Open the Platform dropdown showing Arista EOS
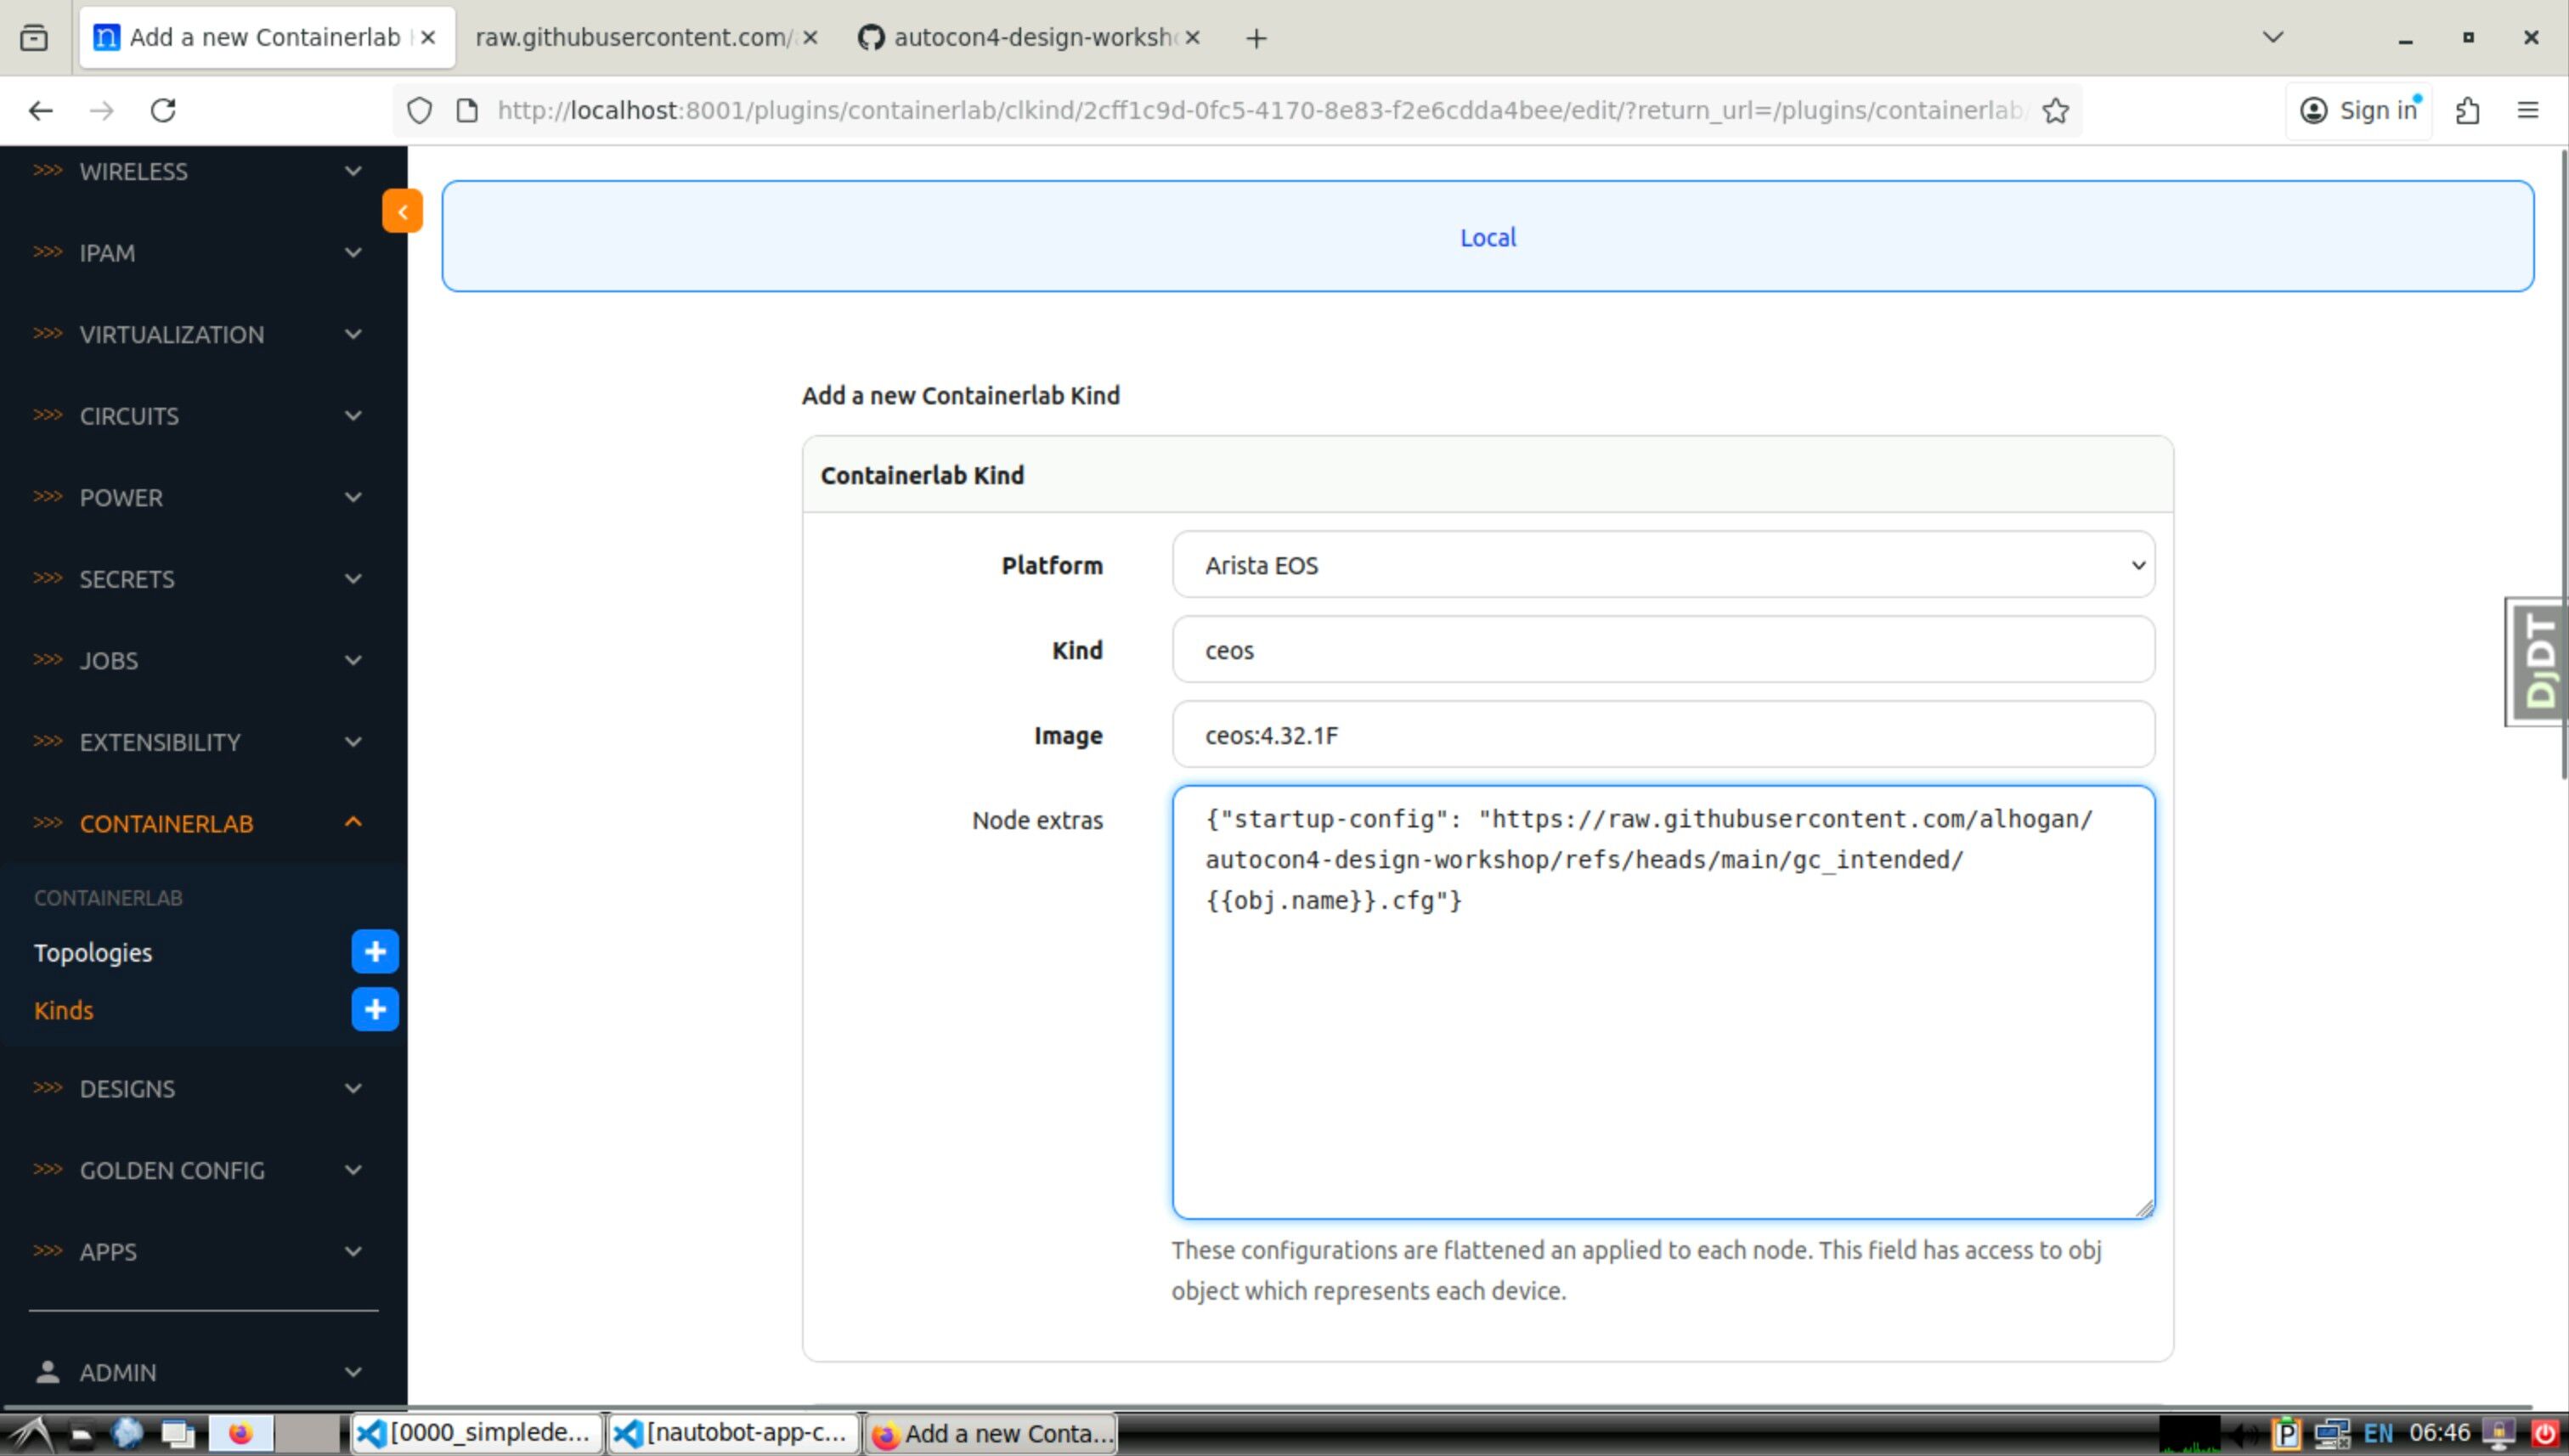Screen dimensions: 2569x1456 [x=1662, y=565]
